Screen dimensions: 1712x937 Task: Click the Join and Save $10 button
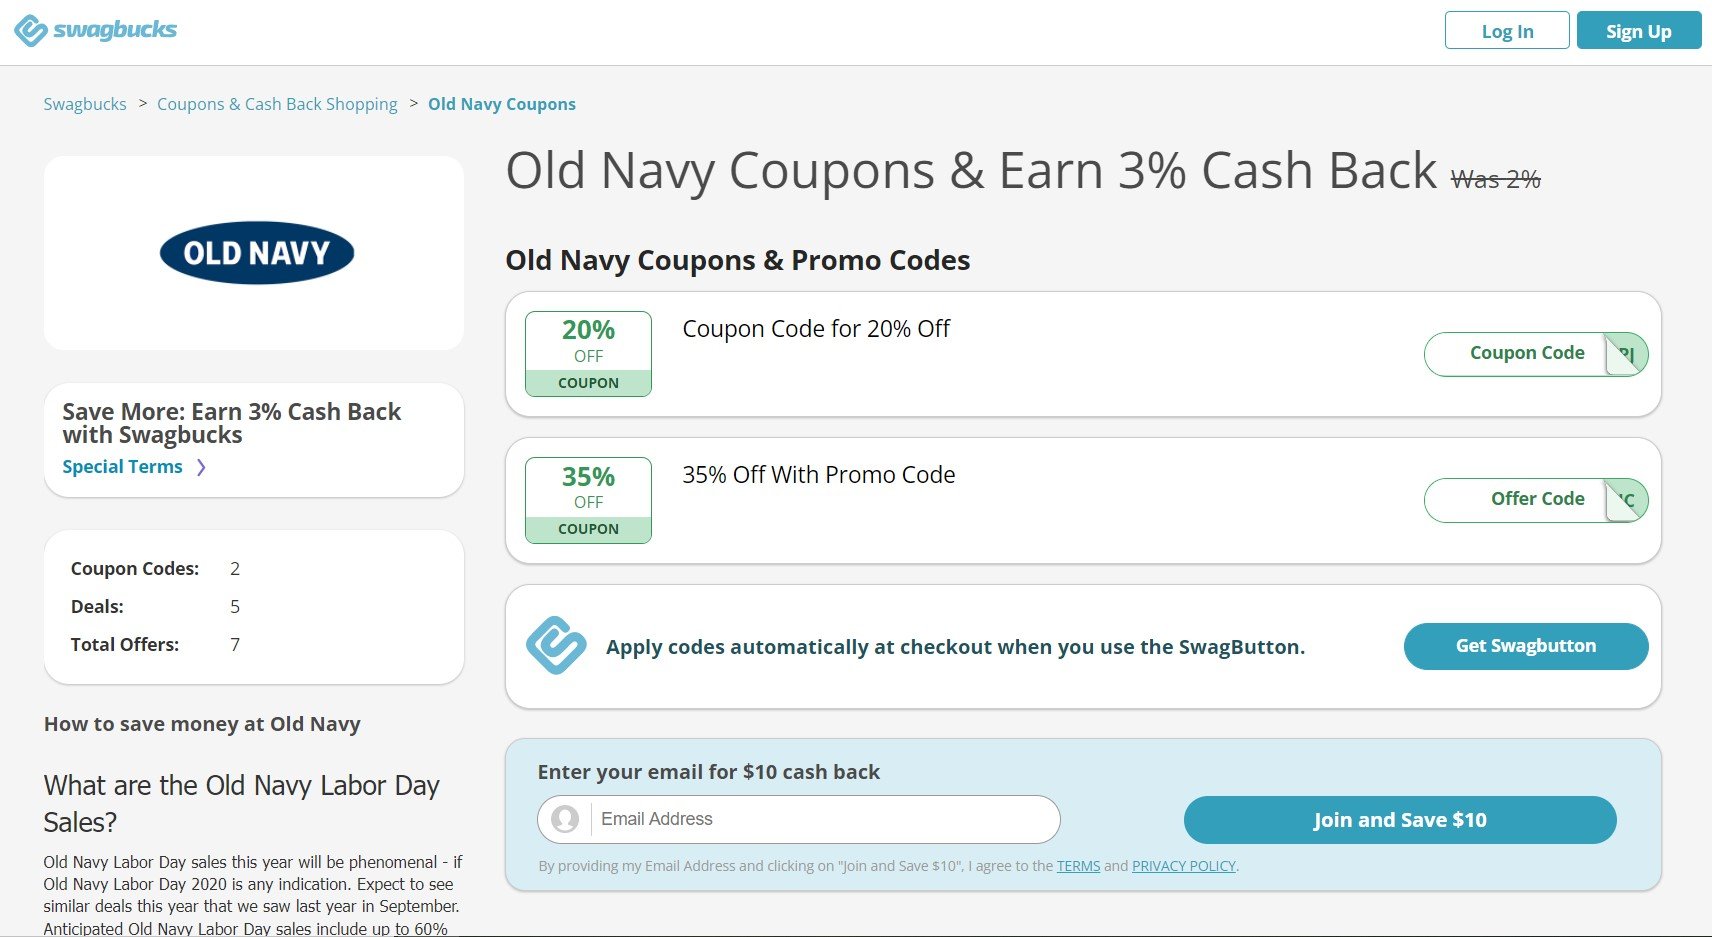[1400, 820]
